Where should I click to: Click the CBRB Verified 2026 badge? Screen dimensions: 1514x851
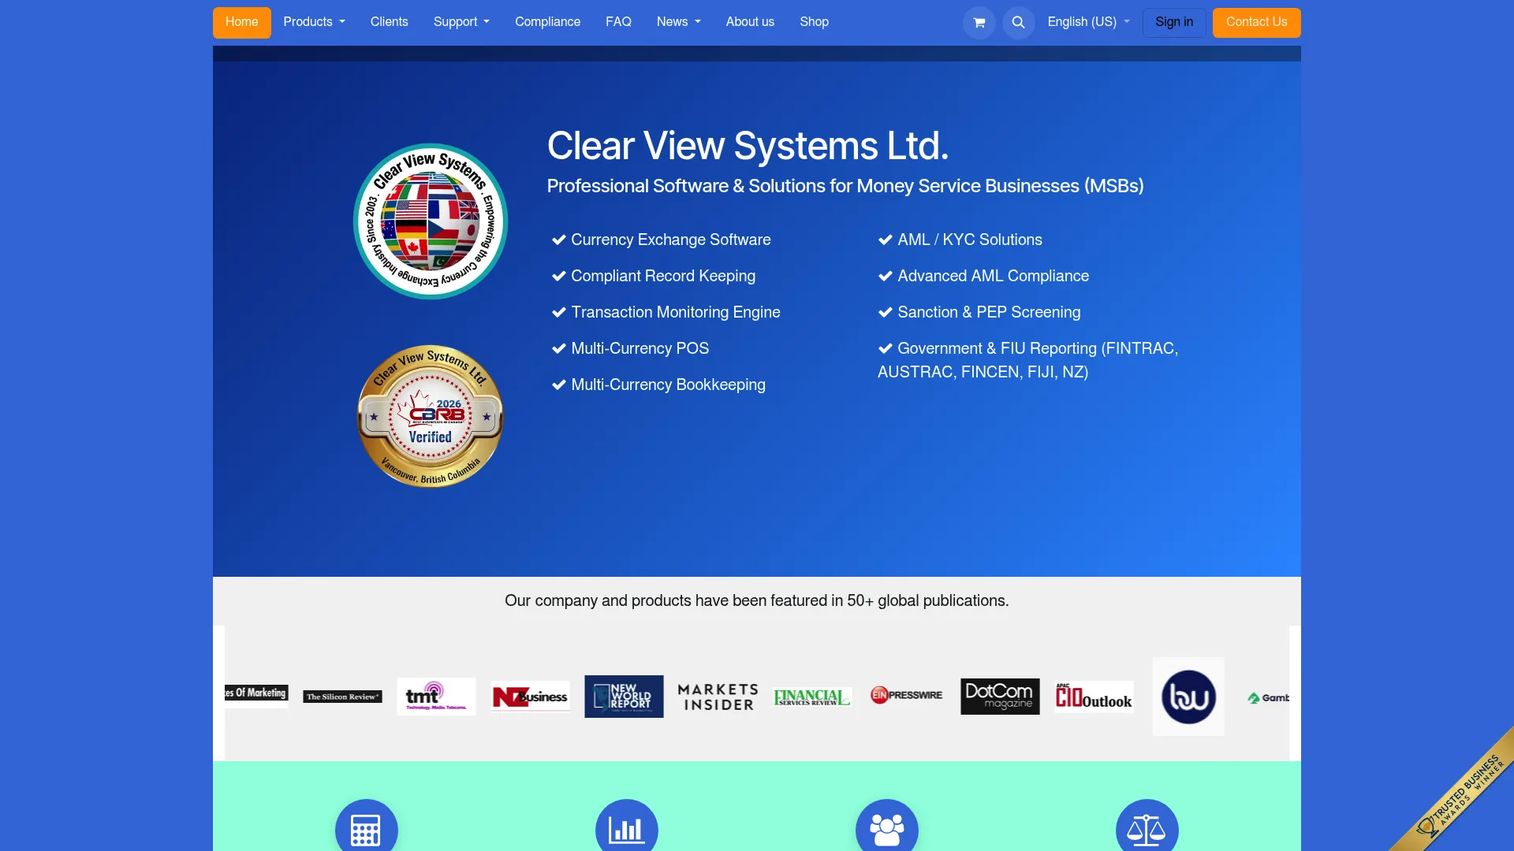click(x=430, y=416)
